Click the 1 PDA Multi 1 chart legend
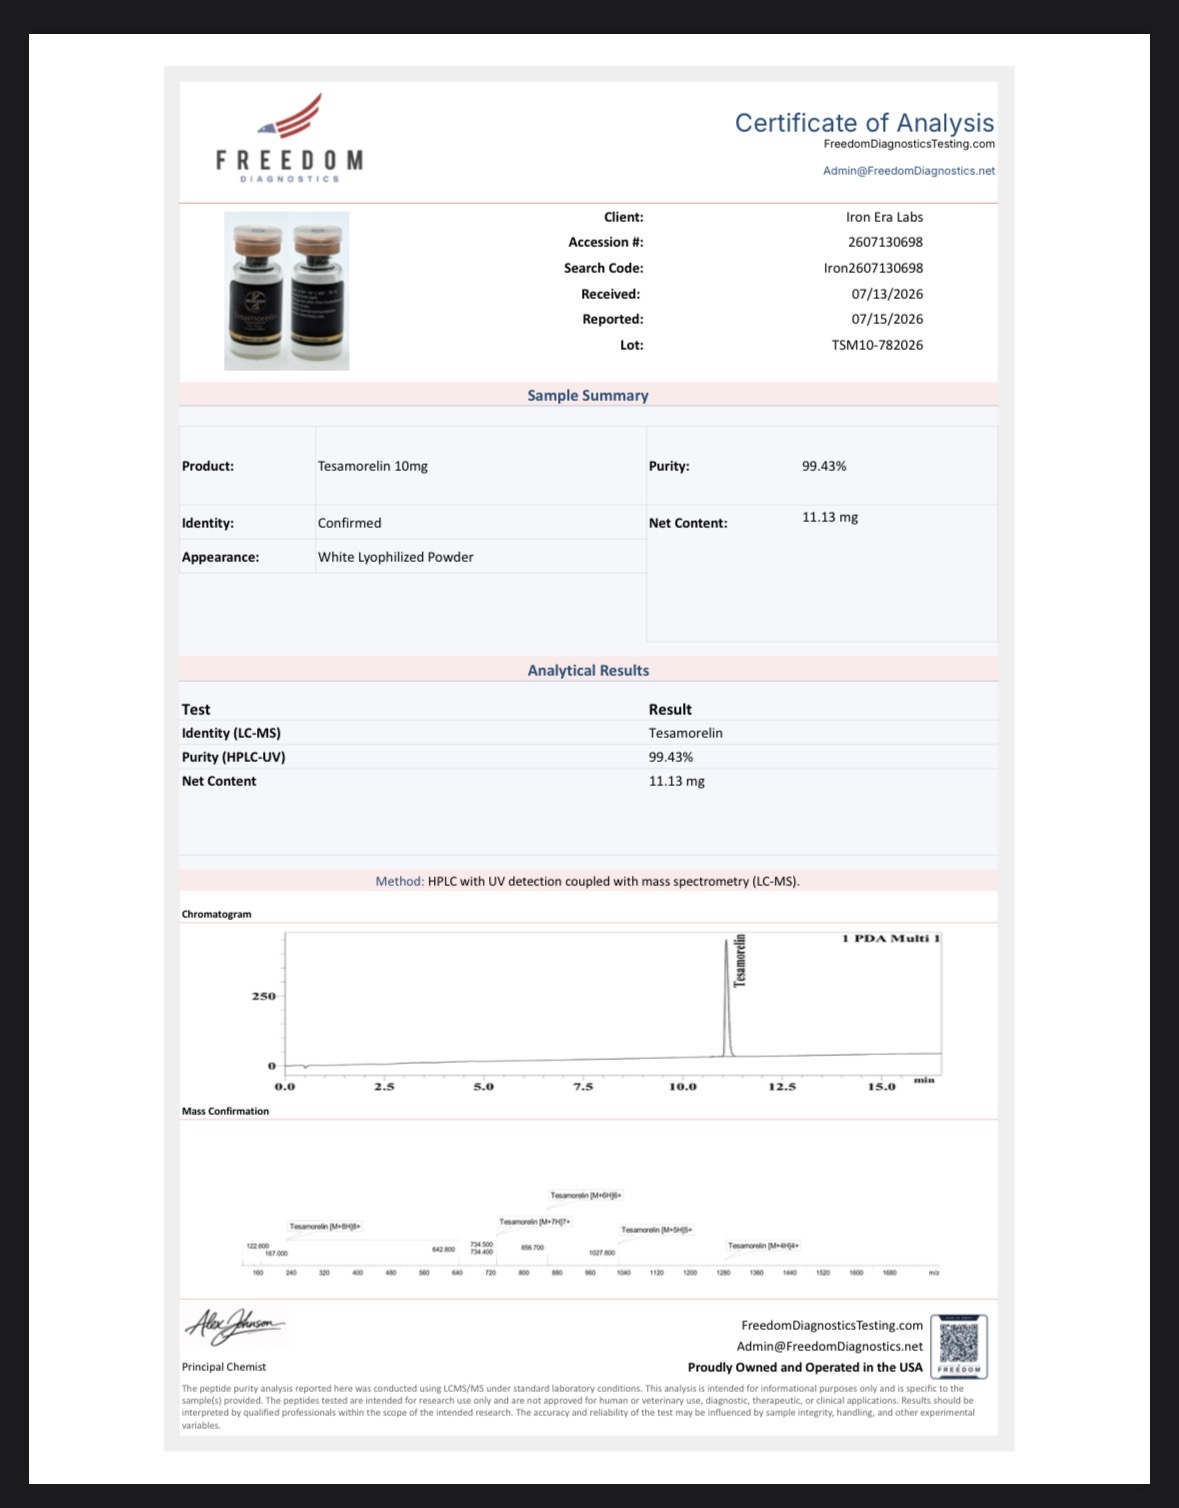 pyautogui.click(x=891, y=938)
